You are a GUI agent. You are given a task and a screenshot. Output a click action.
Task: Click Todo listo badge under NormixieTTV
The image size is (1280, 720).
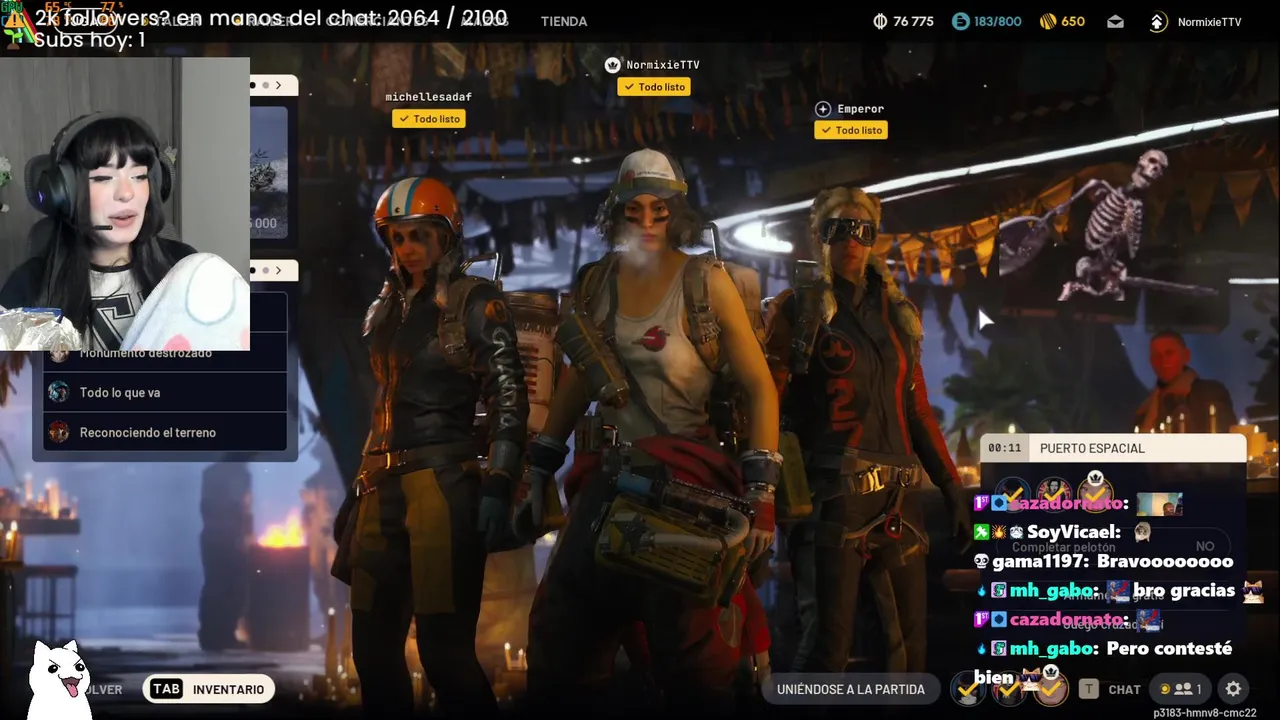(x=655, y=87)
